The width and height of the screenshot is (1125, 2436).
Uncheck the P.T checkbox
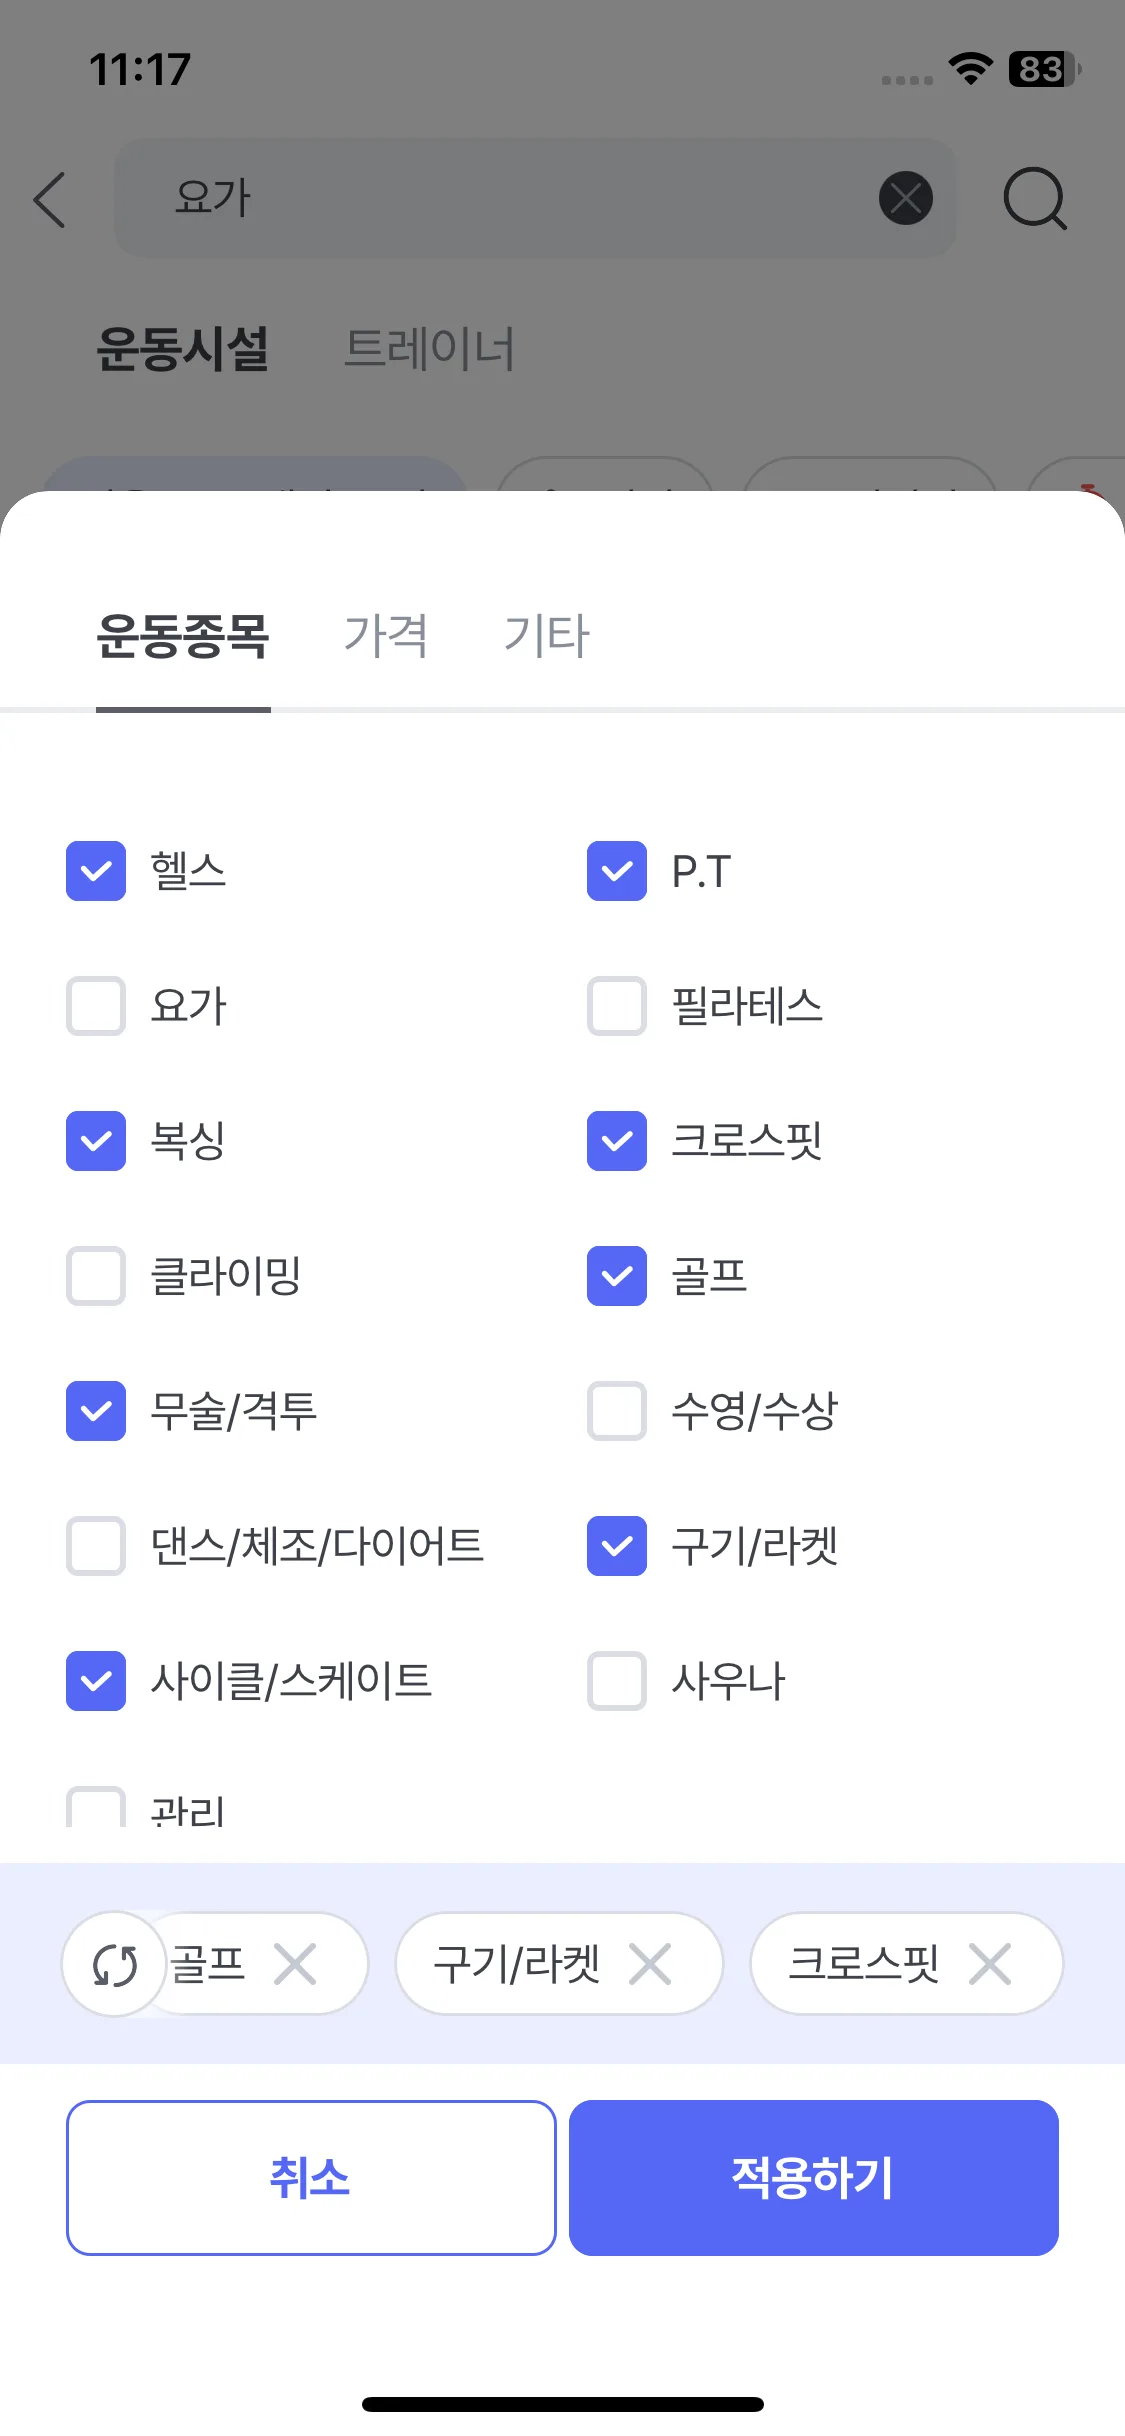click(x=617, y=871)
